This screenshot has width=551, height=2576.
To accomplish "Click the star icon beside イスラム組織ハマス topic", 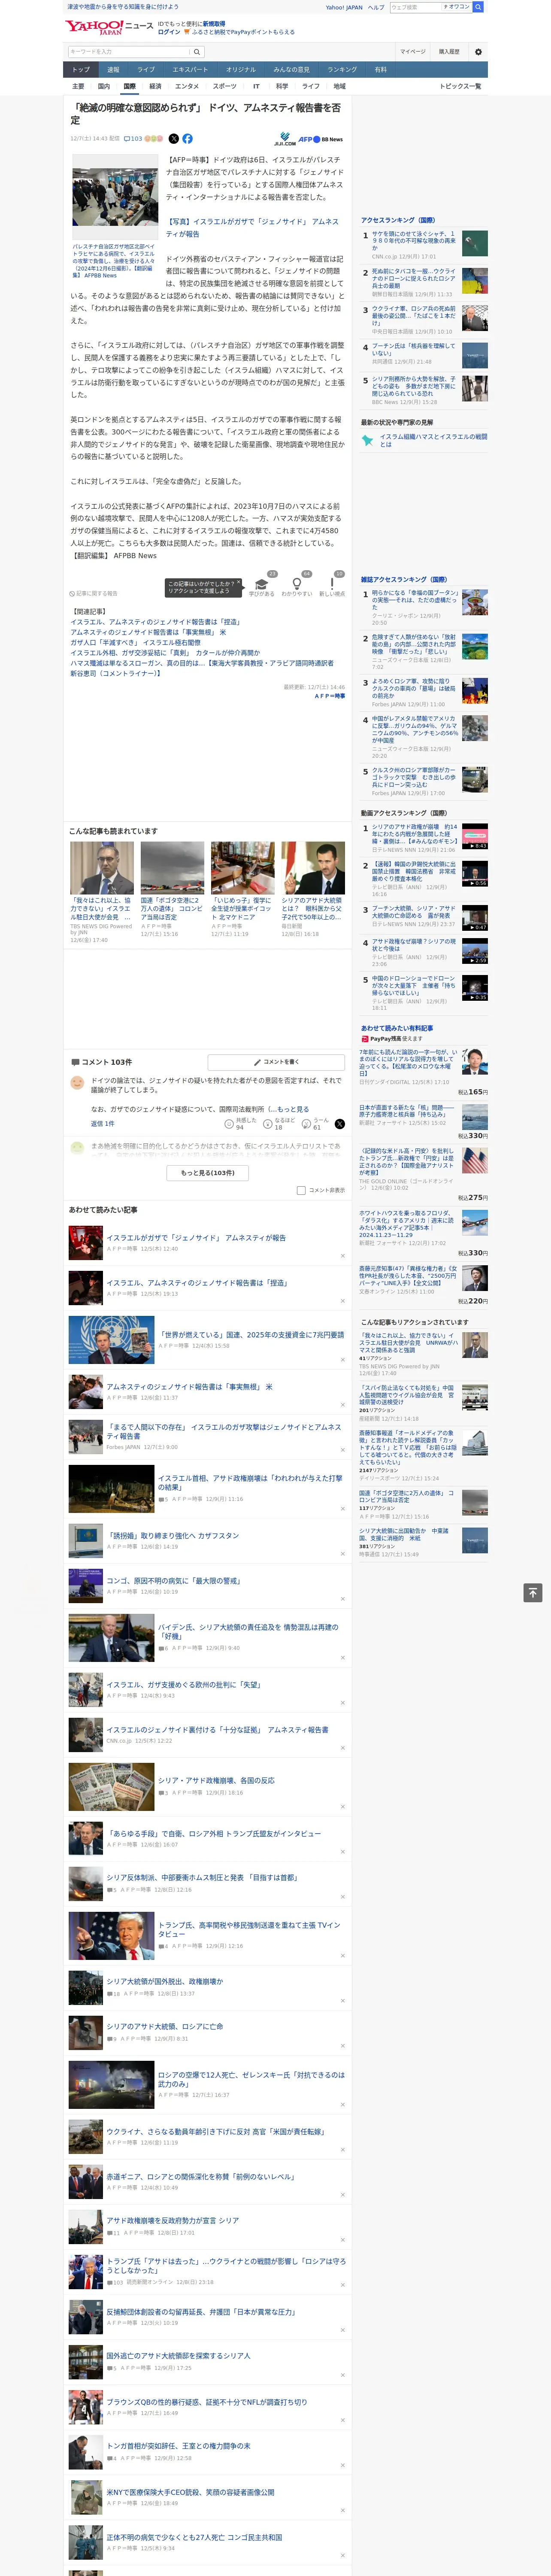I will 367,440.
